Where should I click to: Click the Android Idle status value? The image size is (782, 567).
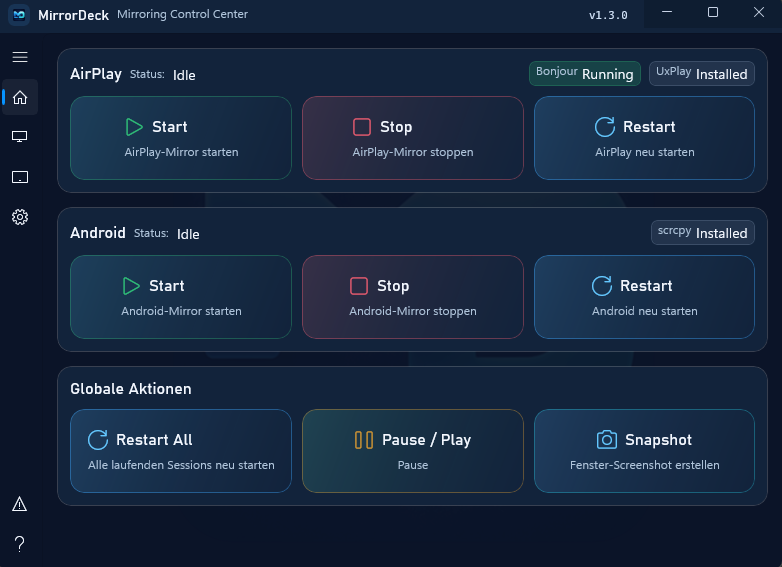click(x=188, y=234)
